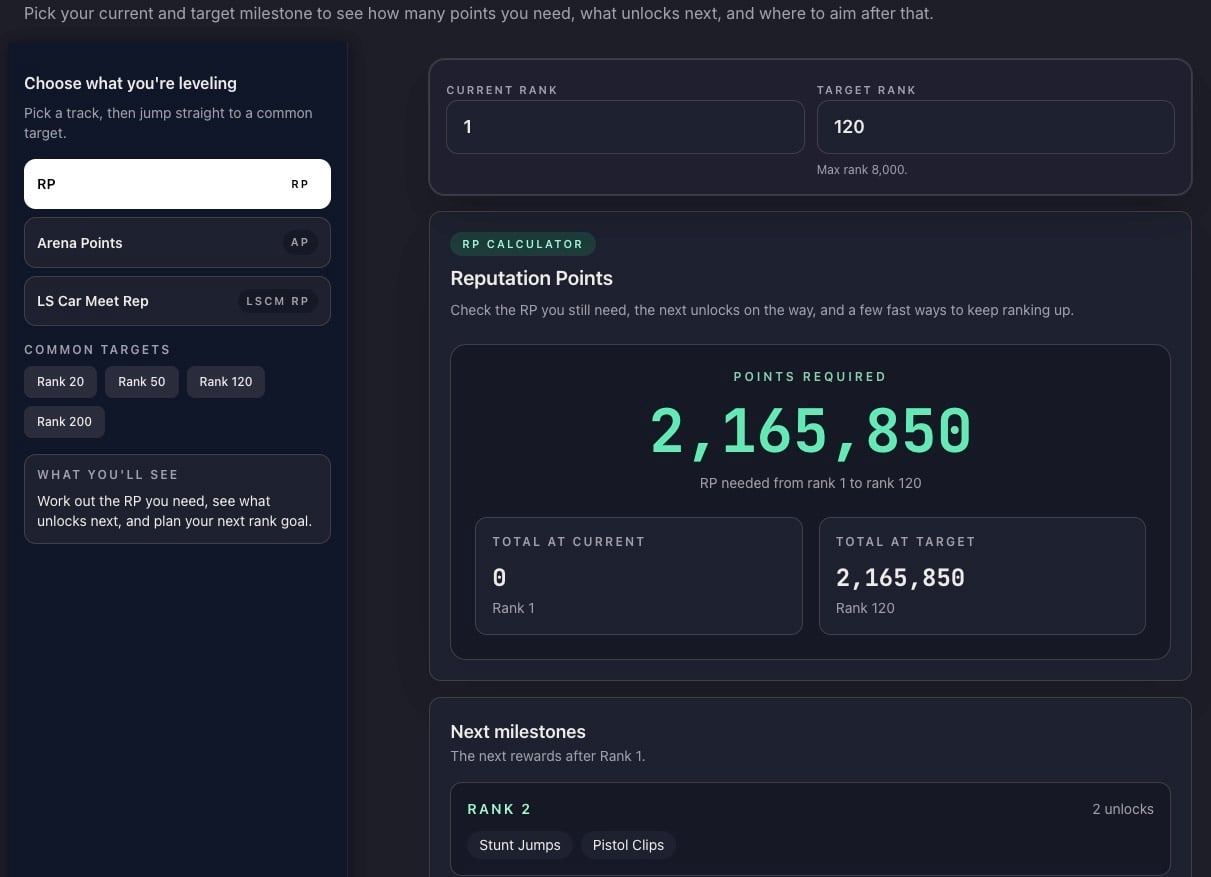Select the Rank 200 common target

[x=64, y=421]
